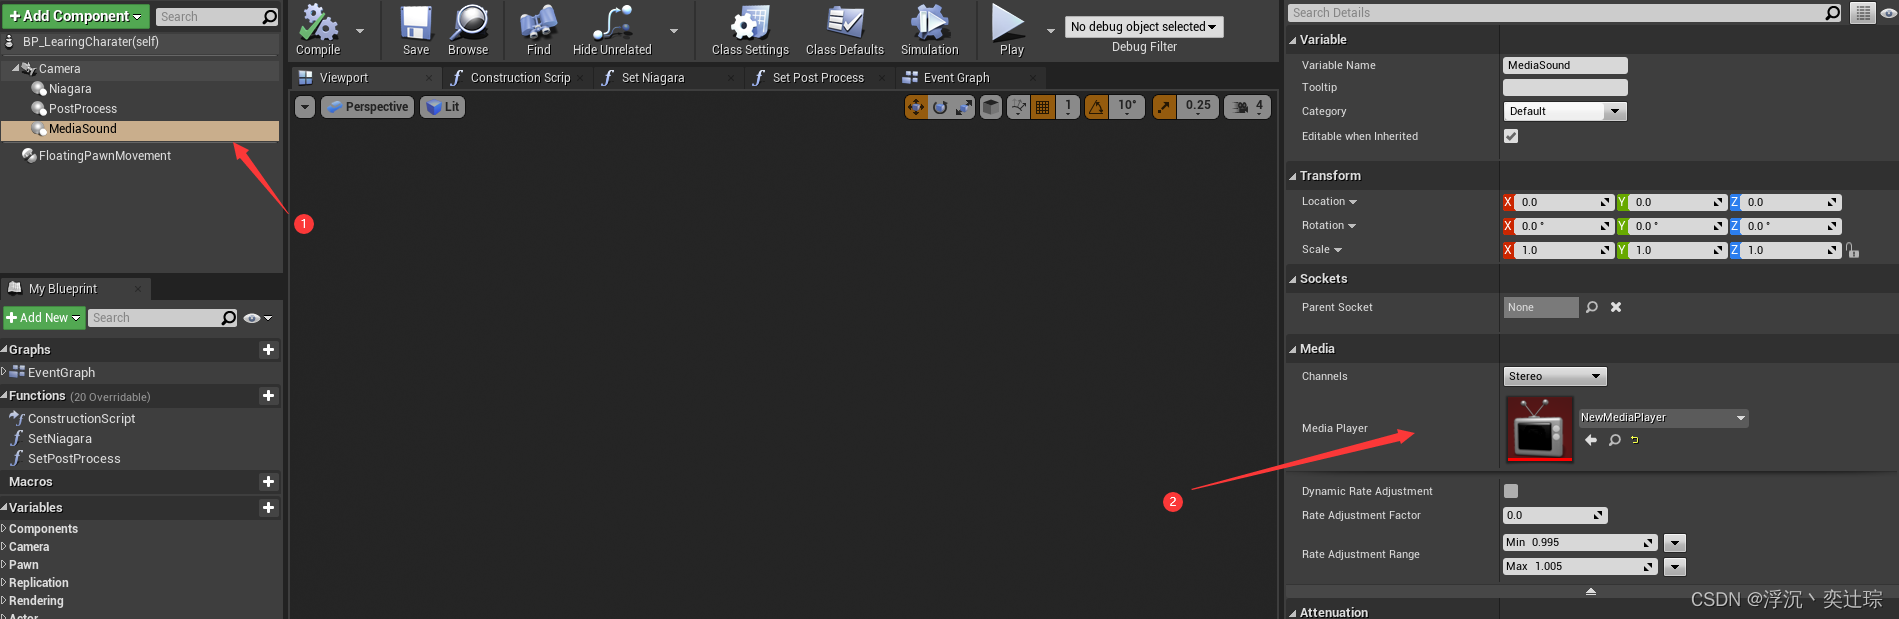Open the Perspective view mode menu
The image size is (1899, 619).
(367, 107)
